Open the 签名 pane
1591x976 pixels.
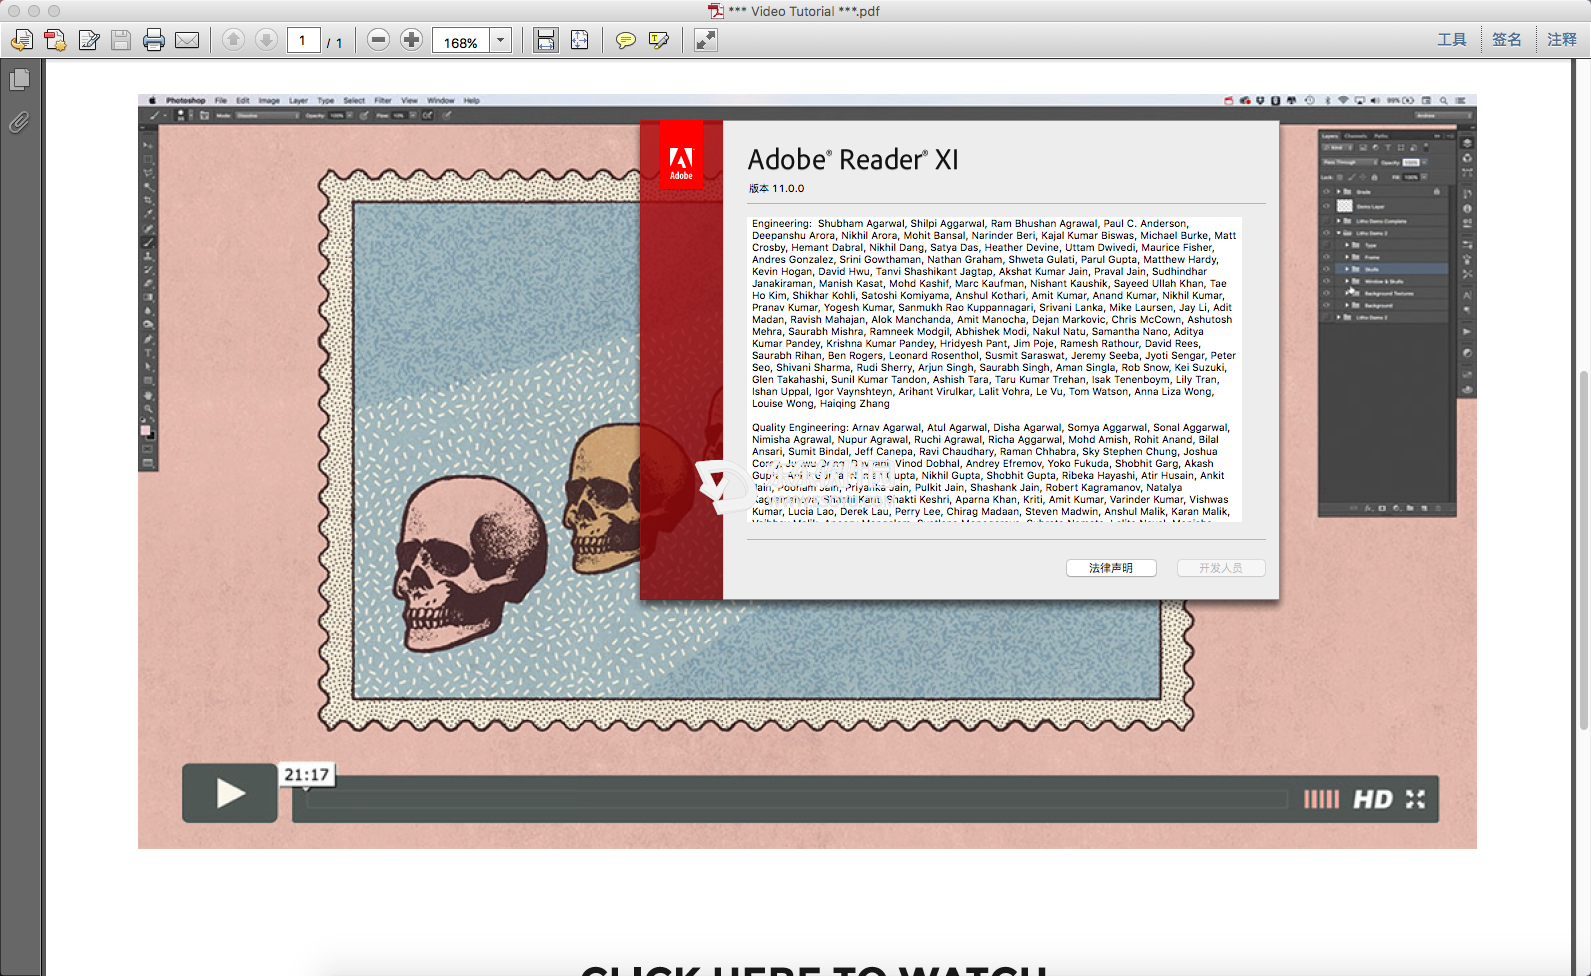click(x=1507, y=40)
